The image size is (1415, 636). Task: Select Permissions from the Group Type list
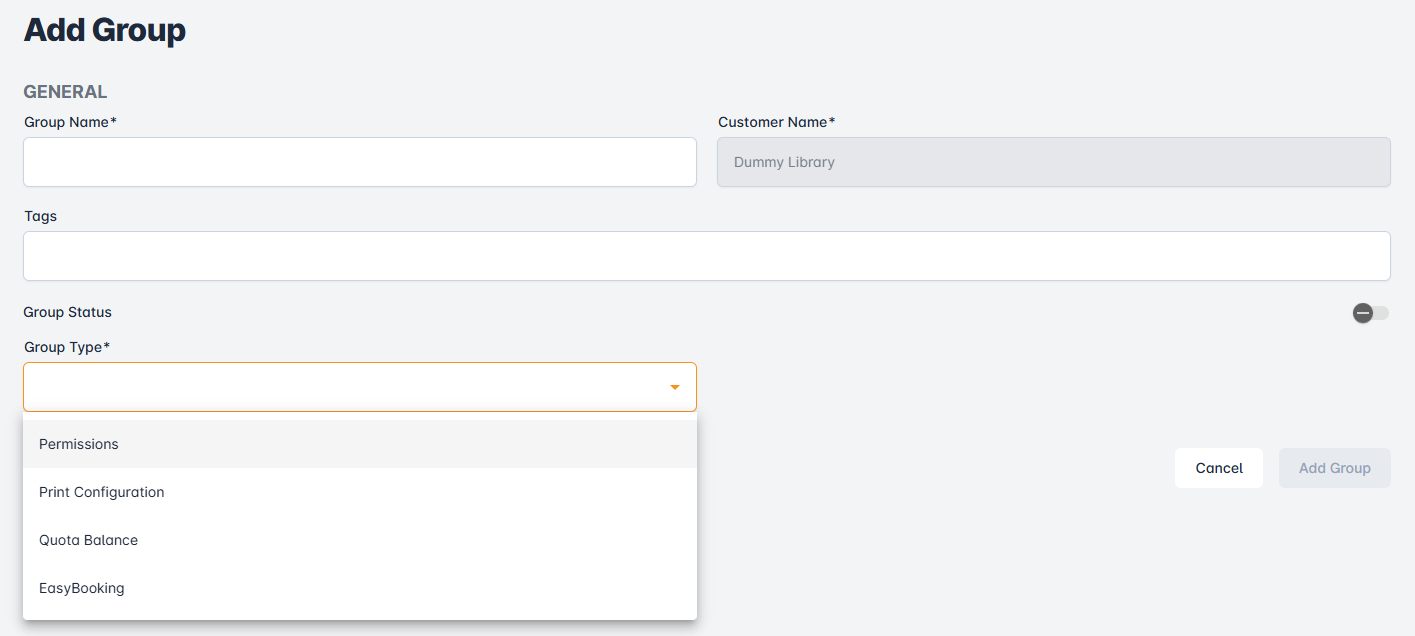point(79,444)
